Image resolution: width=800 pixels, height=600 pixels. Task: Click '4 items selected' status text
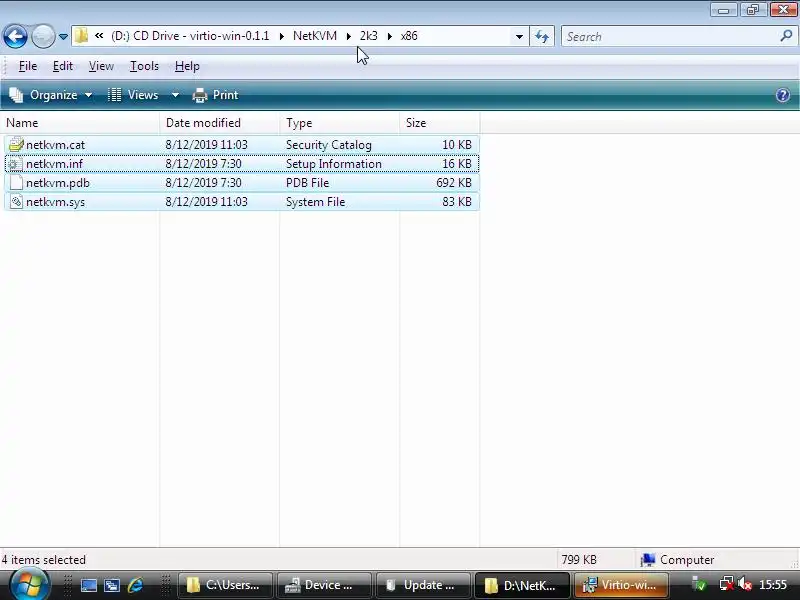point(43,560)
